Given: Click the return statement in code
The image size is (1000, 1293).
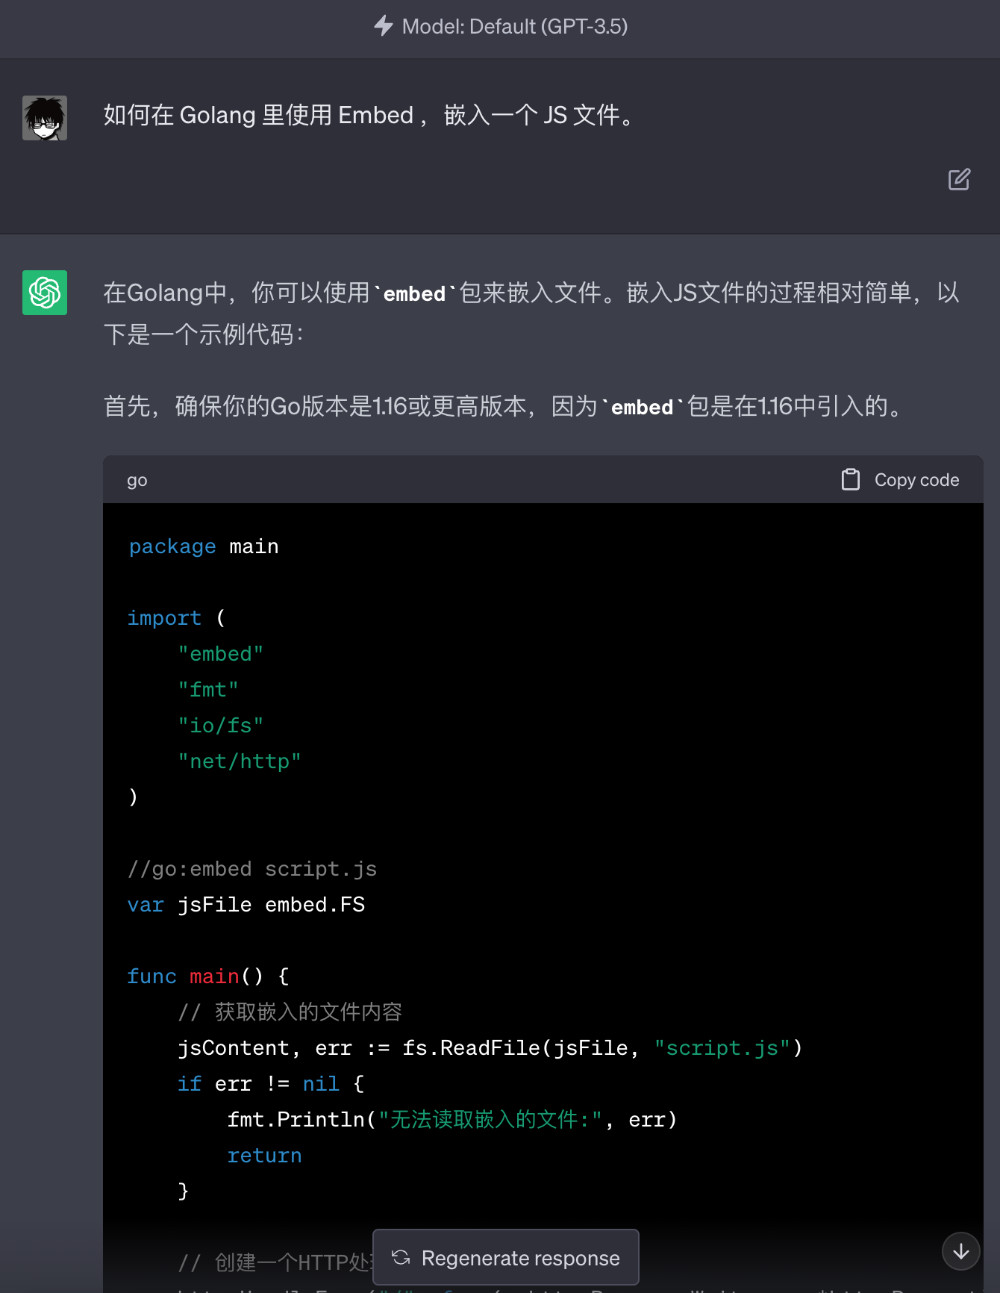Looking at the screenshot, I should (264, 1156).
